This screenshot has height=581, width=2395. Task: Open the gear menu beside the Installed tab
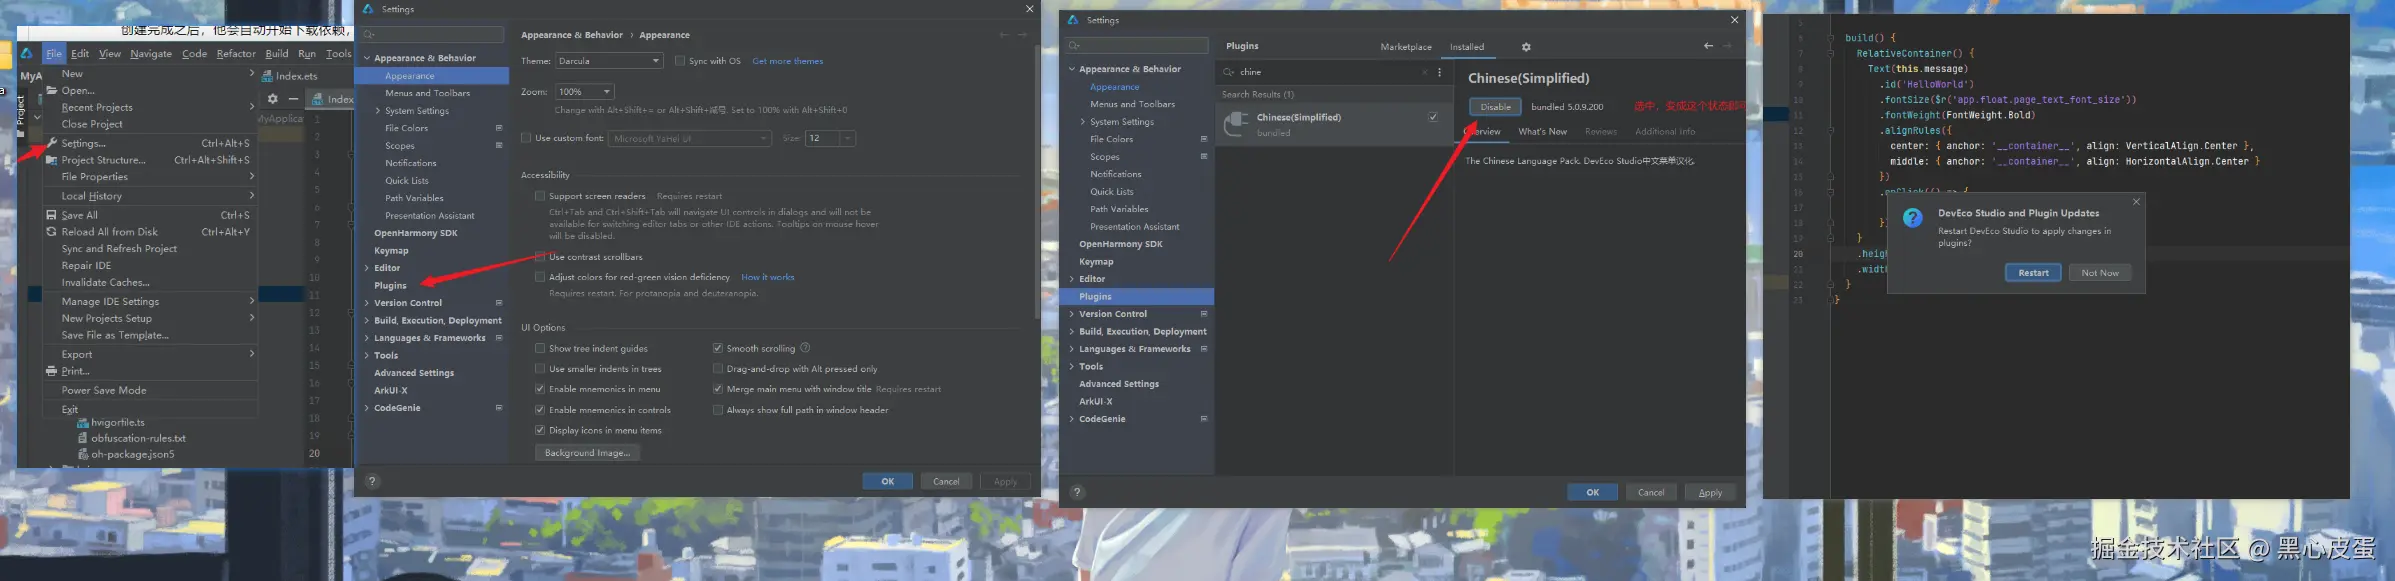(x=1526, y=47)
